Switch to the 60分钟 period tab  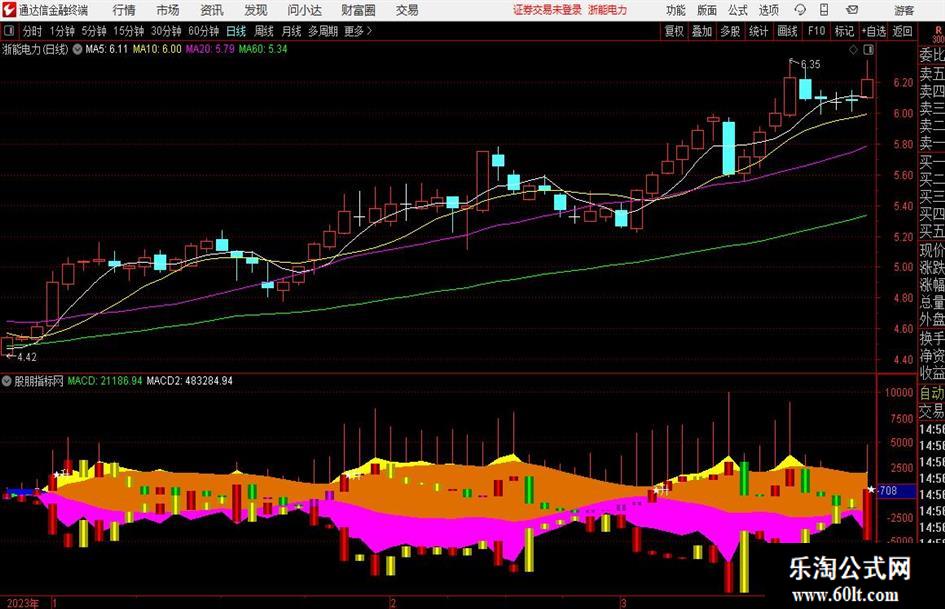204,31
